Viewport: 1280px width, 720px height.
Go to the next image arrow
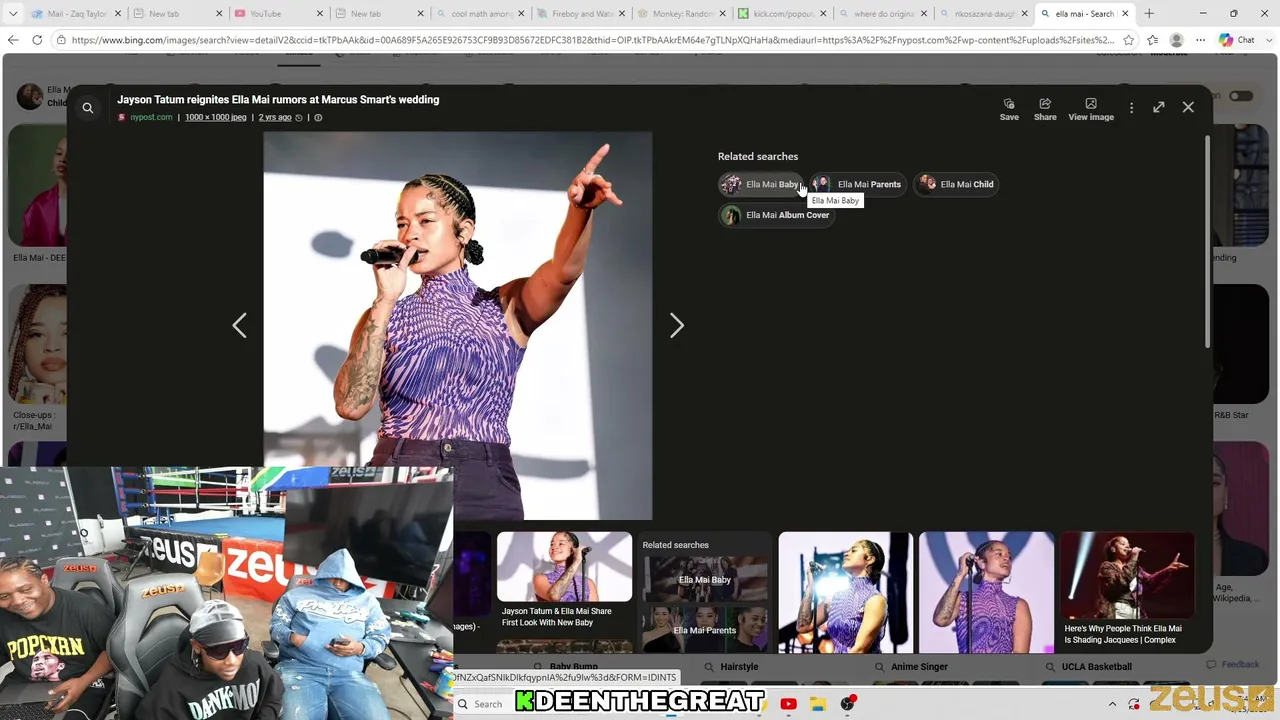pos(677,325)
